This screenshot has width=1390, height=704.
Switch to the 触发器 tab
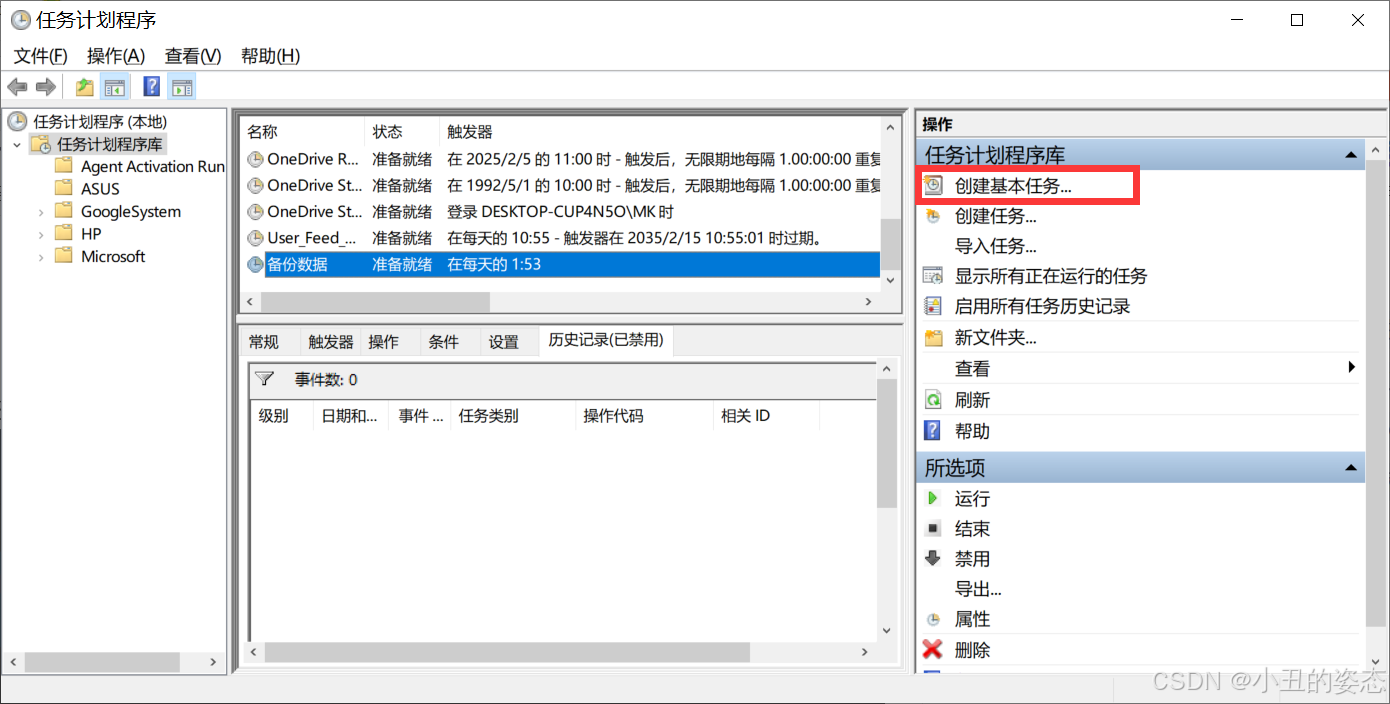pyautogui.click(x=331, y=342)
